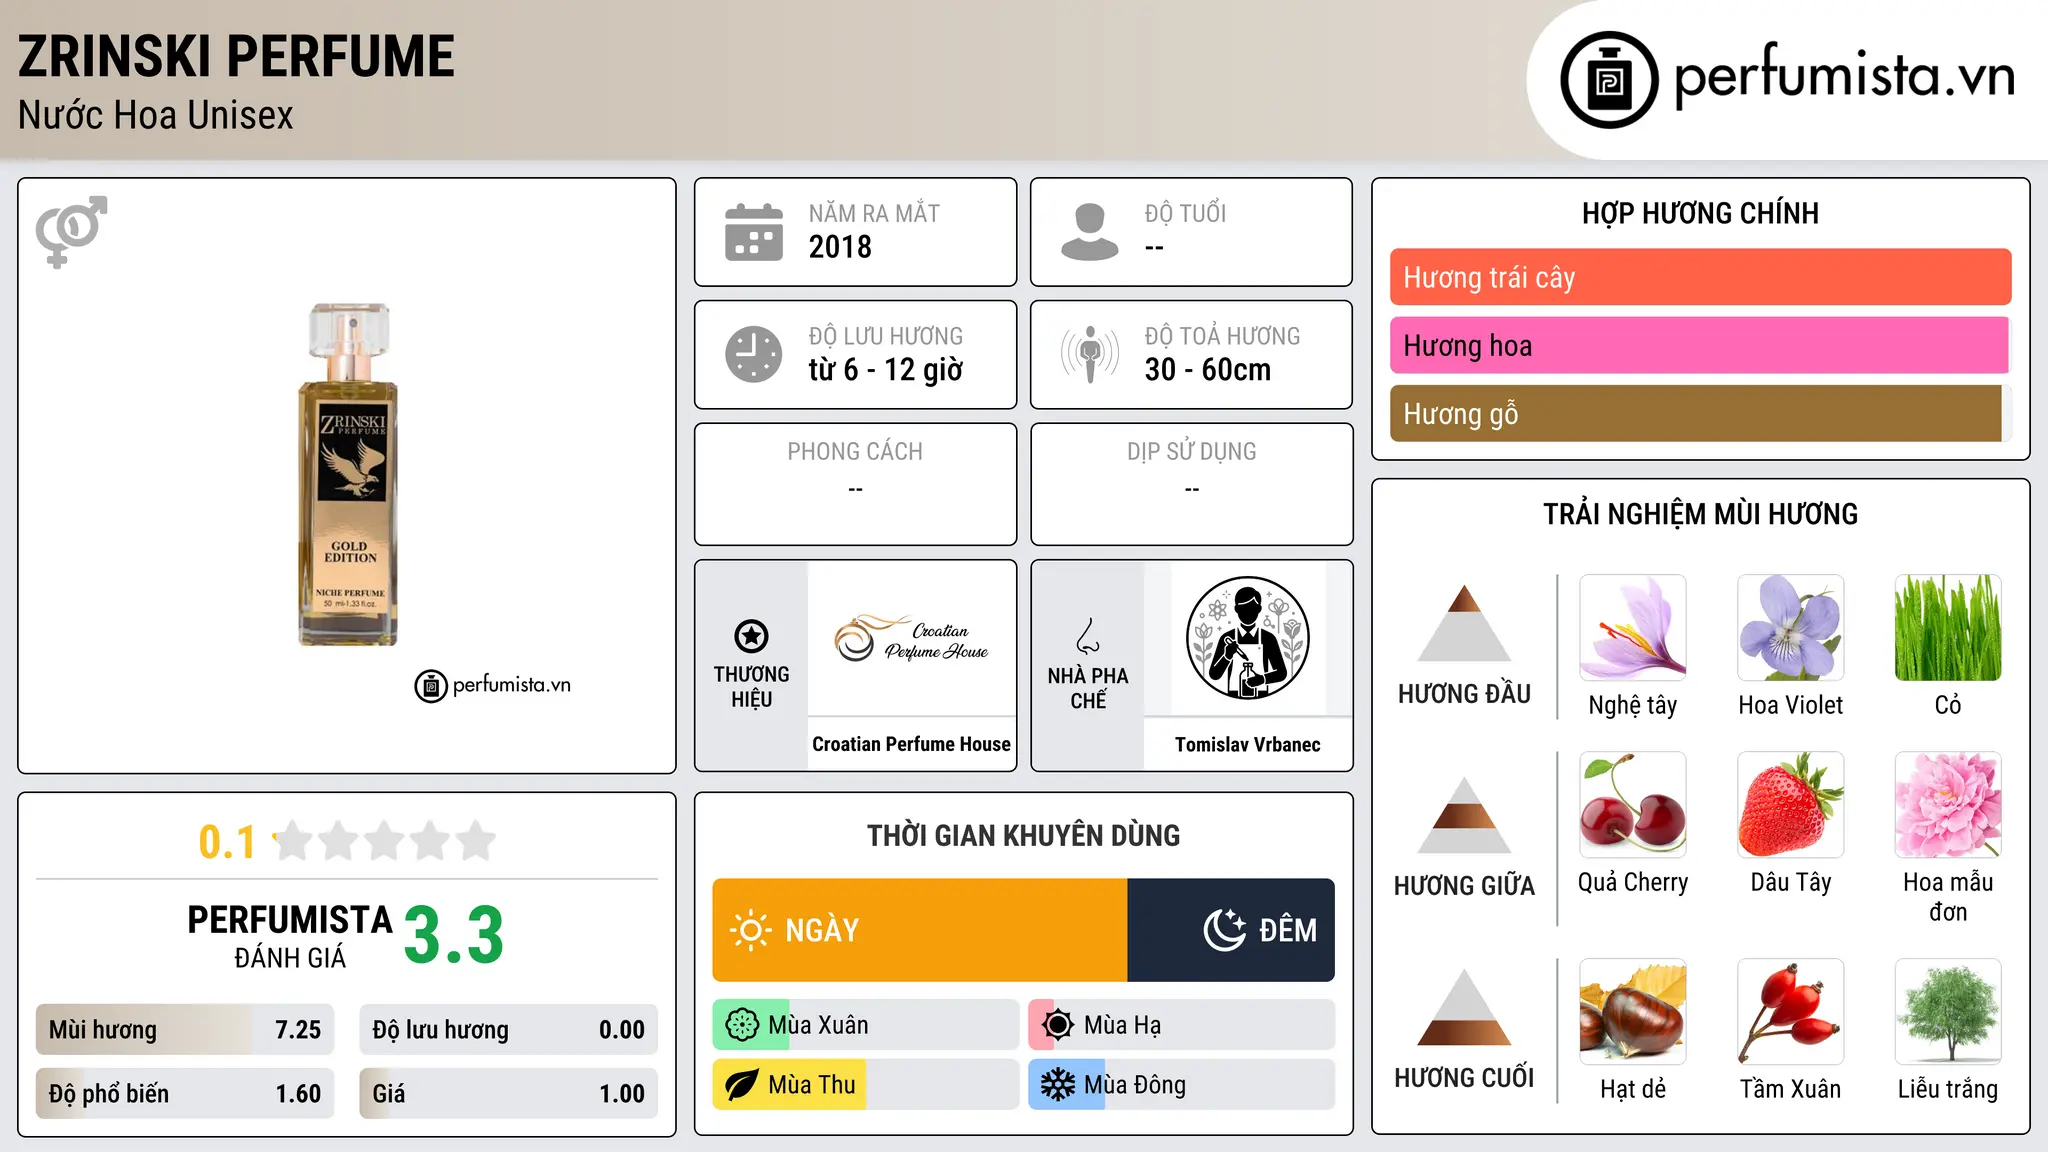The height and width of the screenshot is (1152, 2048).
Task: Click the five-star rating row
Action: [385, 841]
